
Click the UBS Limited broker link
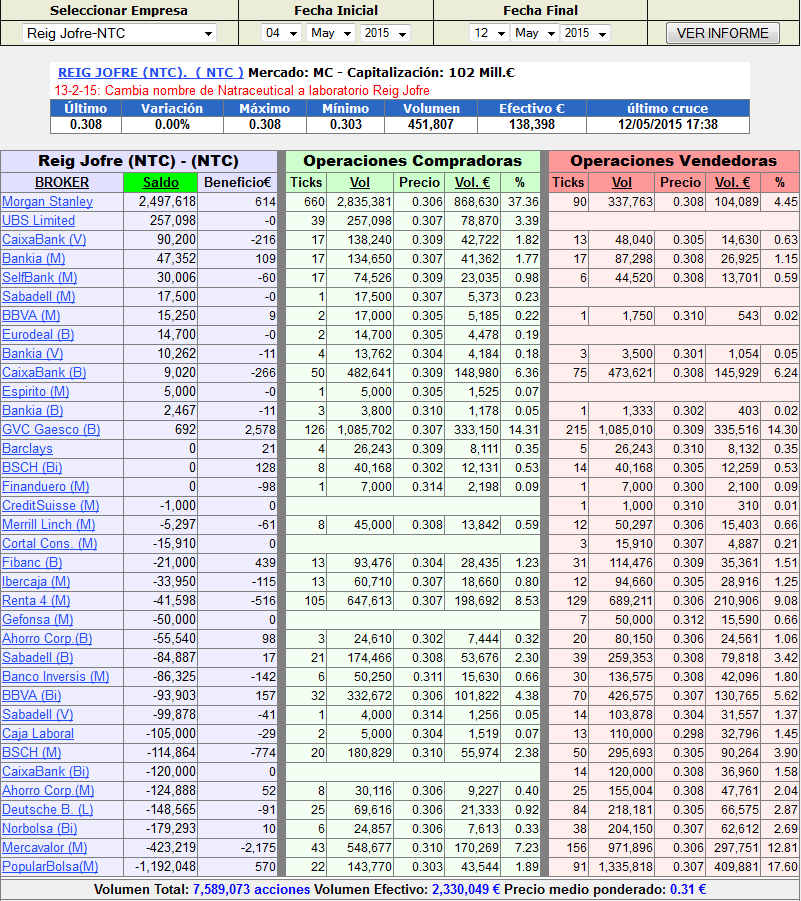[x=38, y=220]
